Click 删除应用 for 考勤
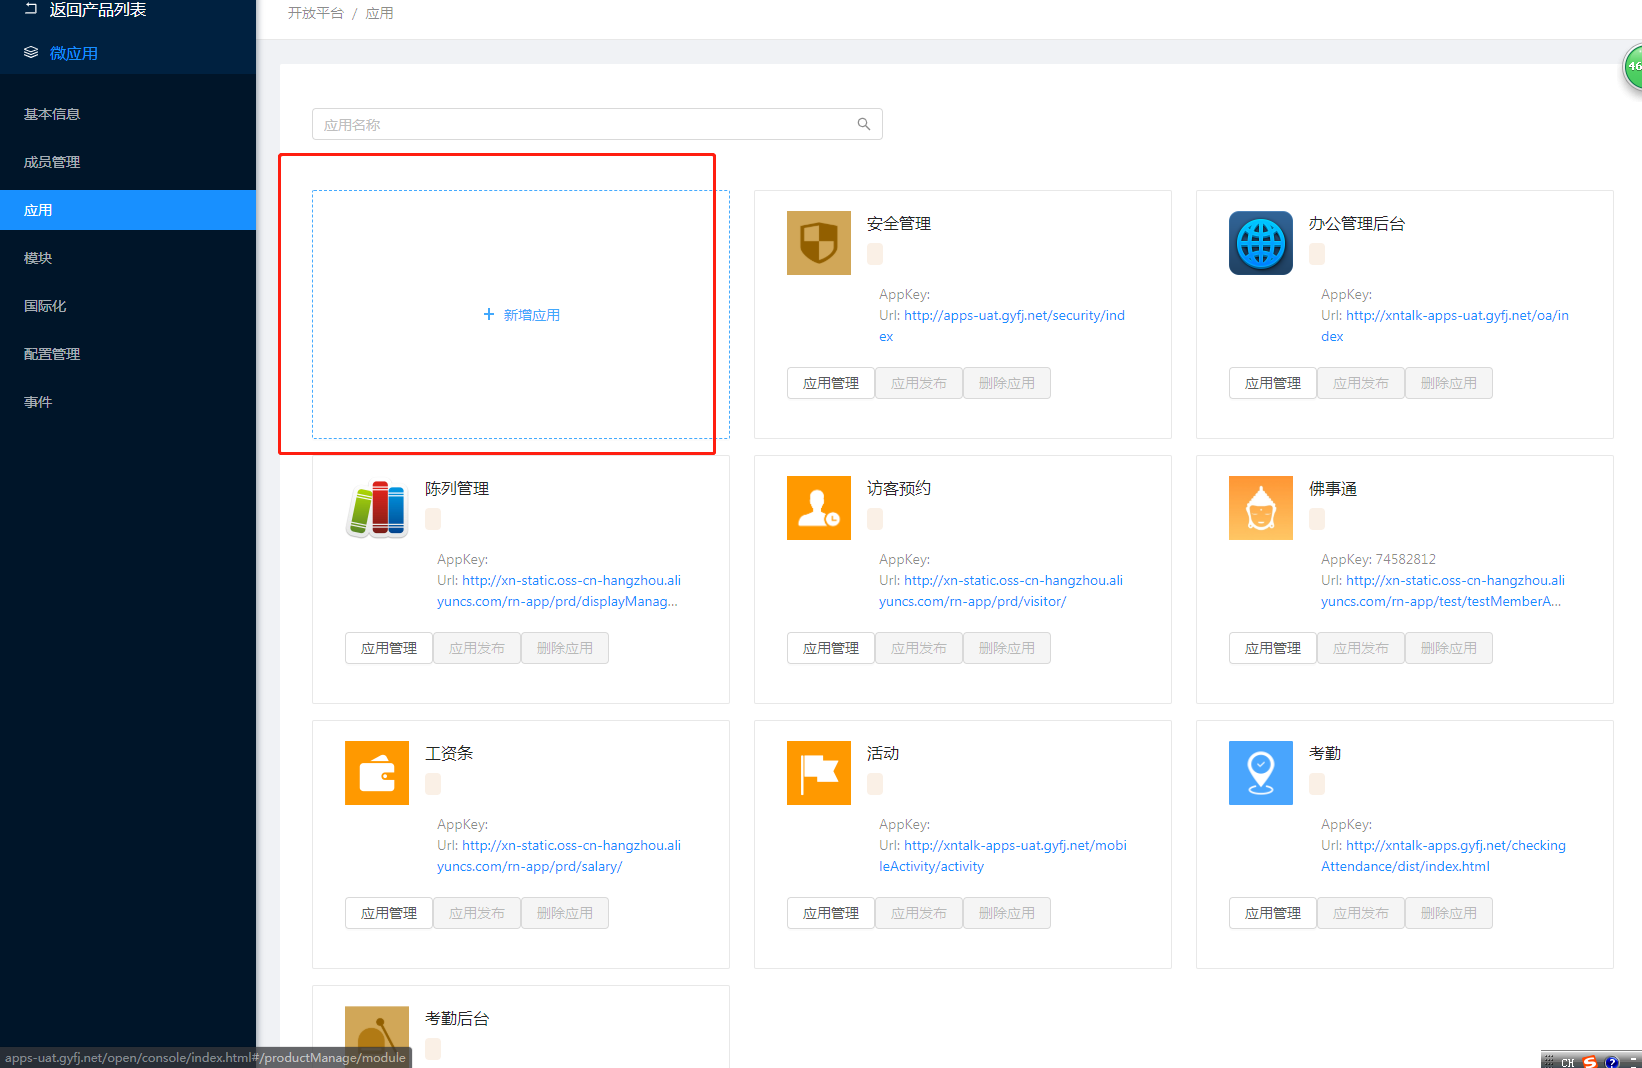 (x=1449, y=913)
